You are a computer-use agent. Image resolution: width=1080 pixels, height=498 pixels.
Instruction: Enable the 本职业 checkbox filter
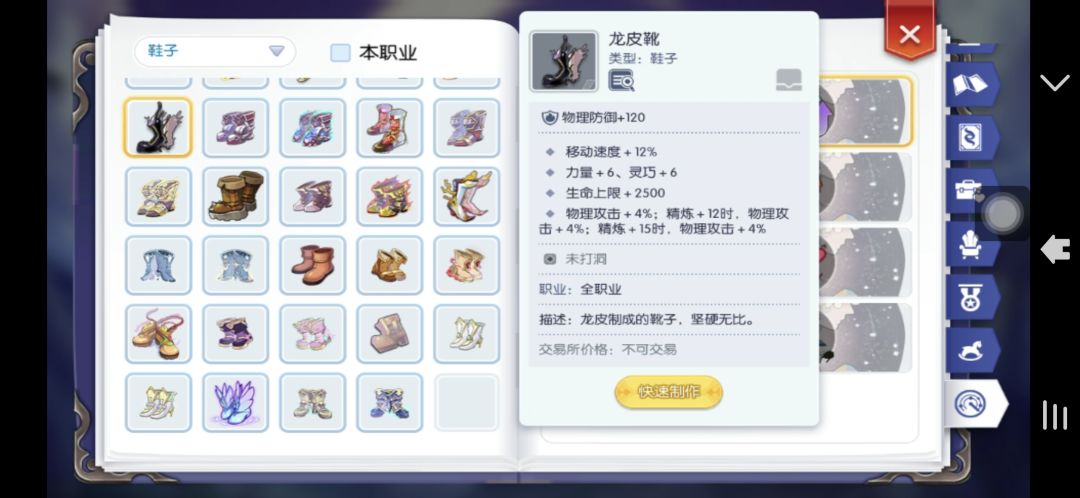[x=340, y=53]
